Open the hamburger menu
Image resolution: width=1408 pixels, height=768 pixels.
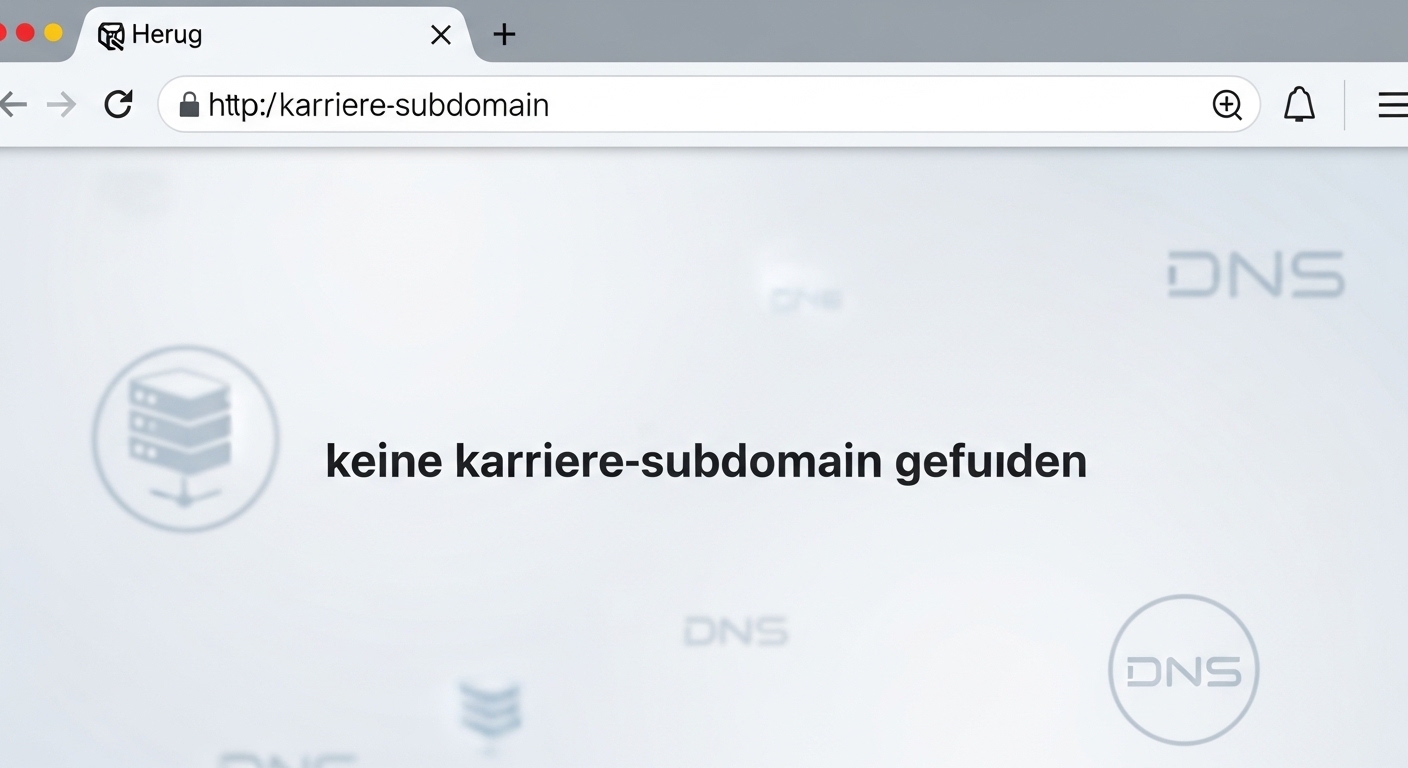coord(1392,104)
